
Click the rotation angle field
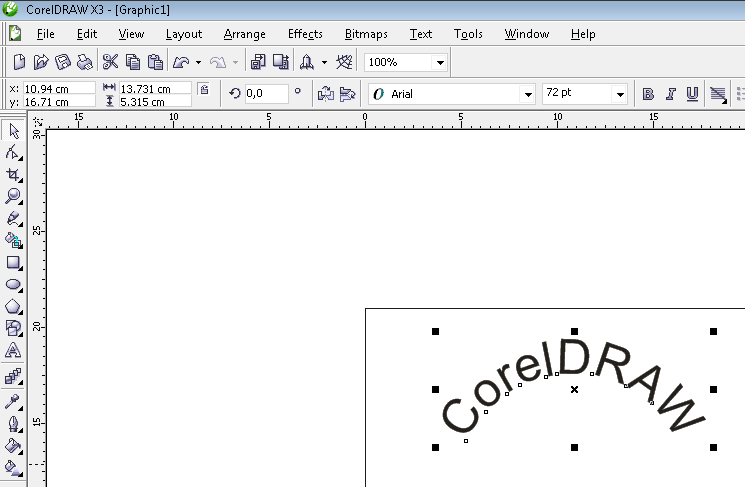(x=267, y=94)
